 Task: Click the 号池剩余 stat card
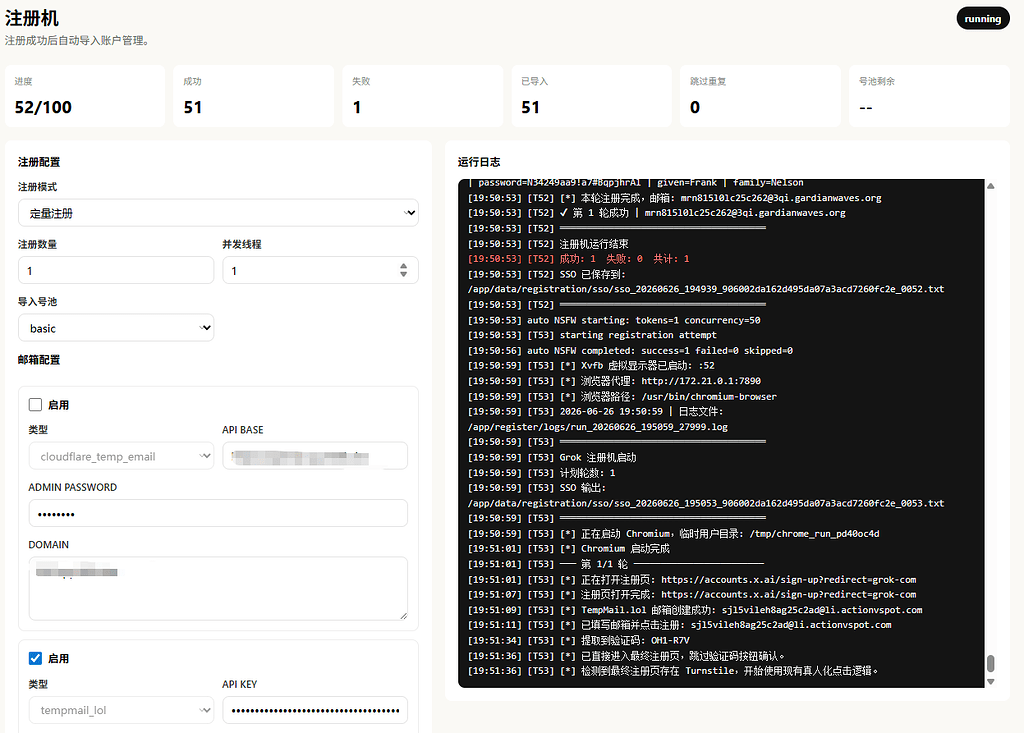click(x=929, y=95)
